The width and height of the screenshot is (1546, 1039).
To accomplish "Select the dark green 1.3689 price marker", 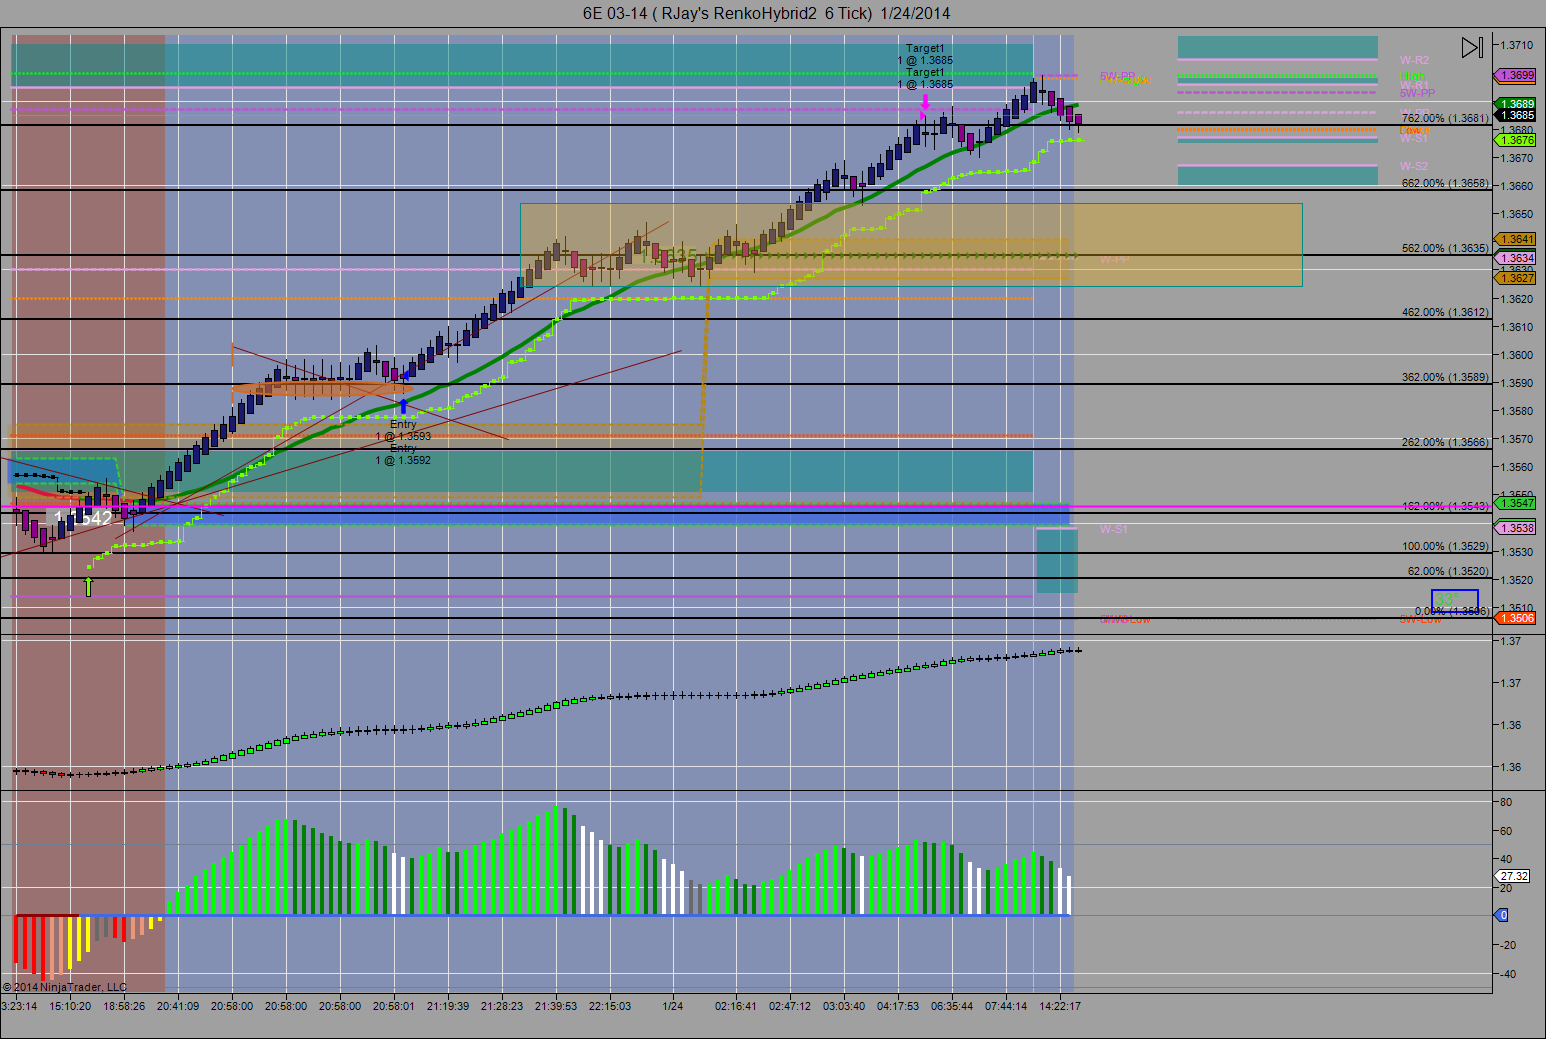I will click(x=1516, y=104).
